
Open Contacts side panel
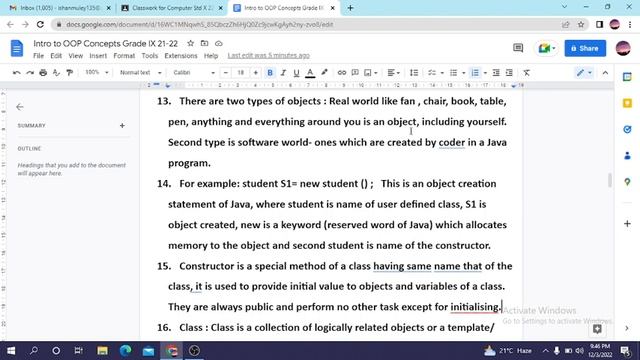[627, 156]
